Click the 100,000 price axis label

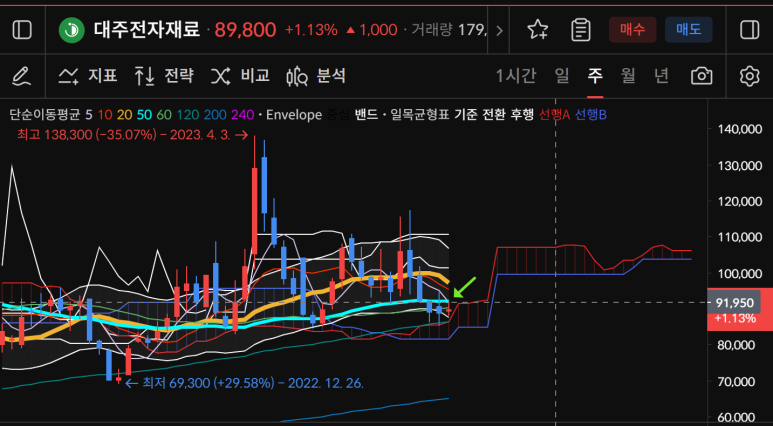tap(738, 273)
